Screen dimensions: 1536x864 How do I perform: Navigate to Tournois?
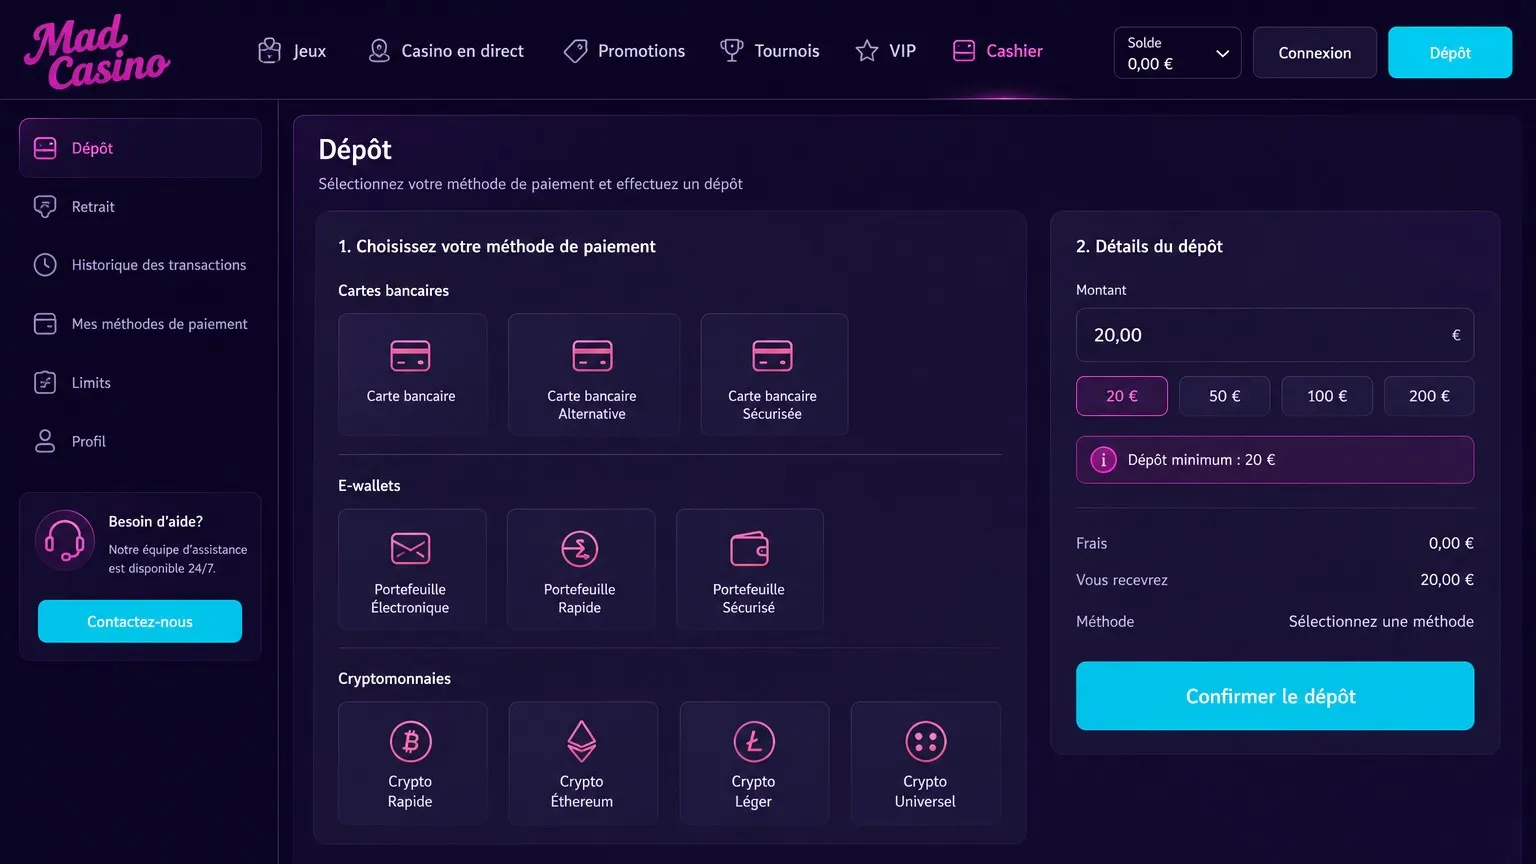(770, 51)
